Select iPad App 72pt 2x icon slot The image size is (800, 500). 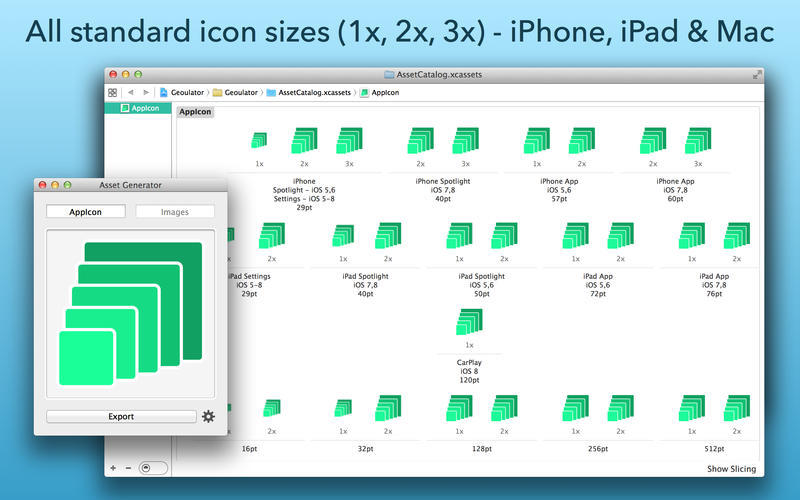click(x=620, y=235)
